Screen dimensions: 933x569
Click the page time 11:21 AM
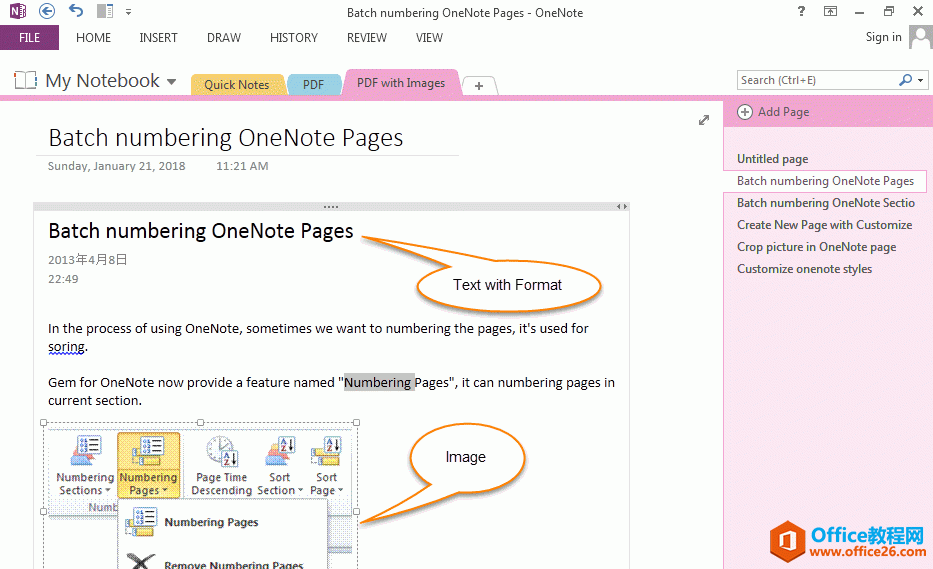242,166
